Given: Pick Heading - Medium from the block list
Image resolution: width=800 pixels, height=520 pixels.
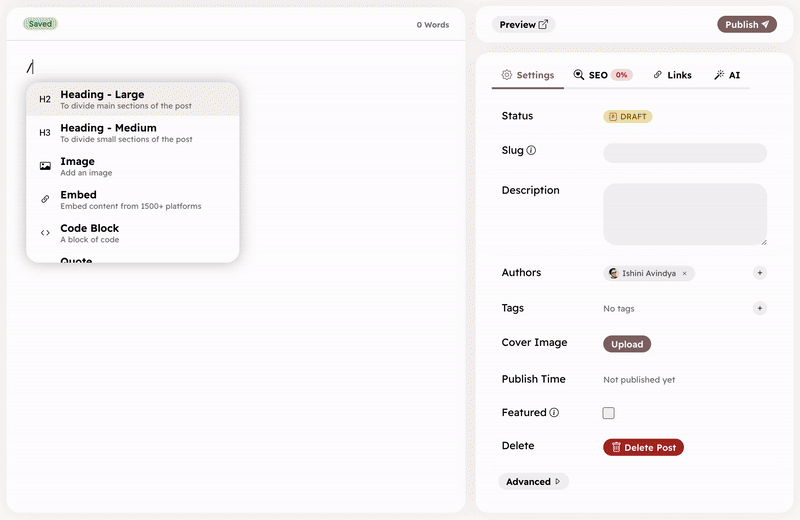Looking at the screenshot, I should click(132, 133).
